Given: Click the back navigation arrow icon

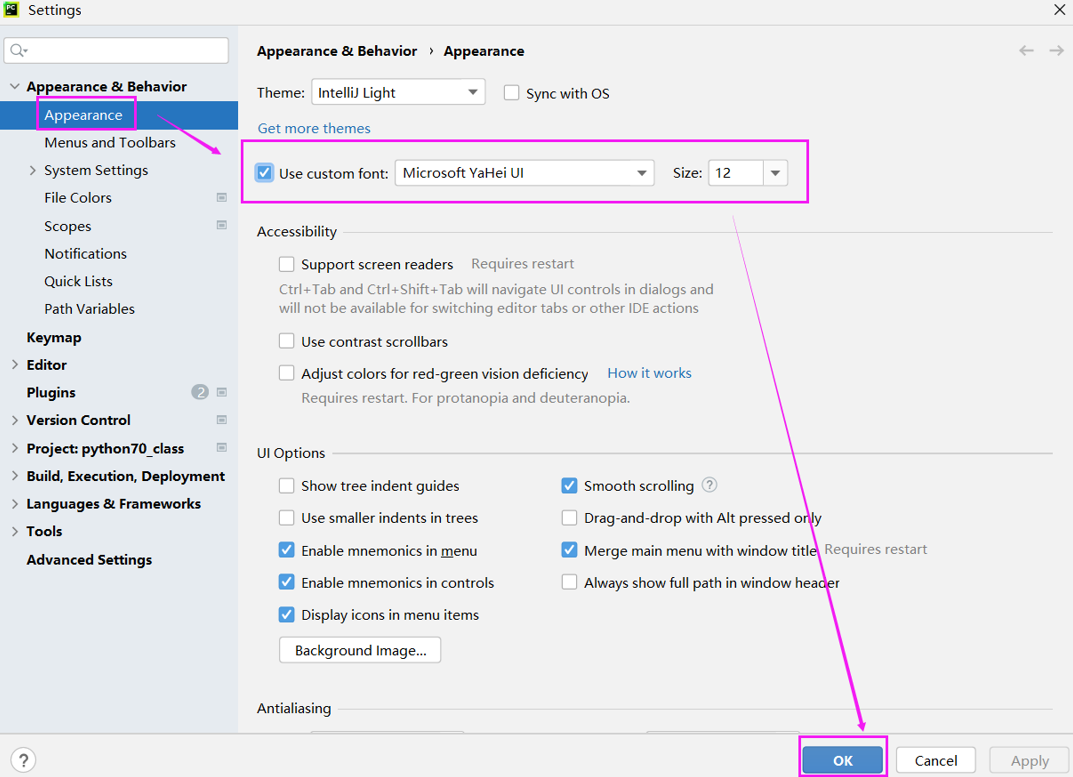Looking at the screenshot, I should [1026, 51].
